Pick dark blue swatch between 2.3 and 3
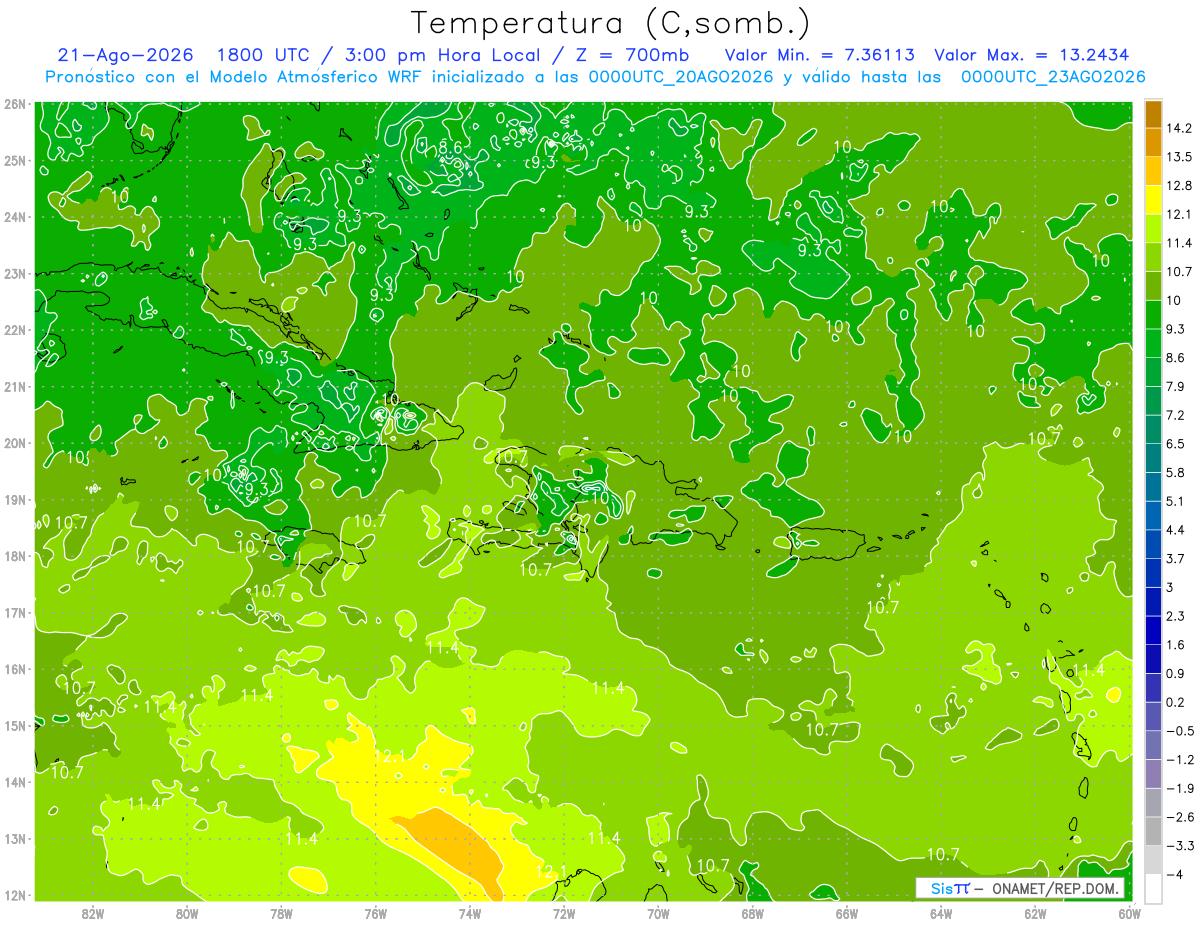The image size is (1200, 927). (1153, 601)
